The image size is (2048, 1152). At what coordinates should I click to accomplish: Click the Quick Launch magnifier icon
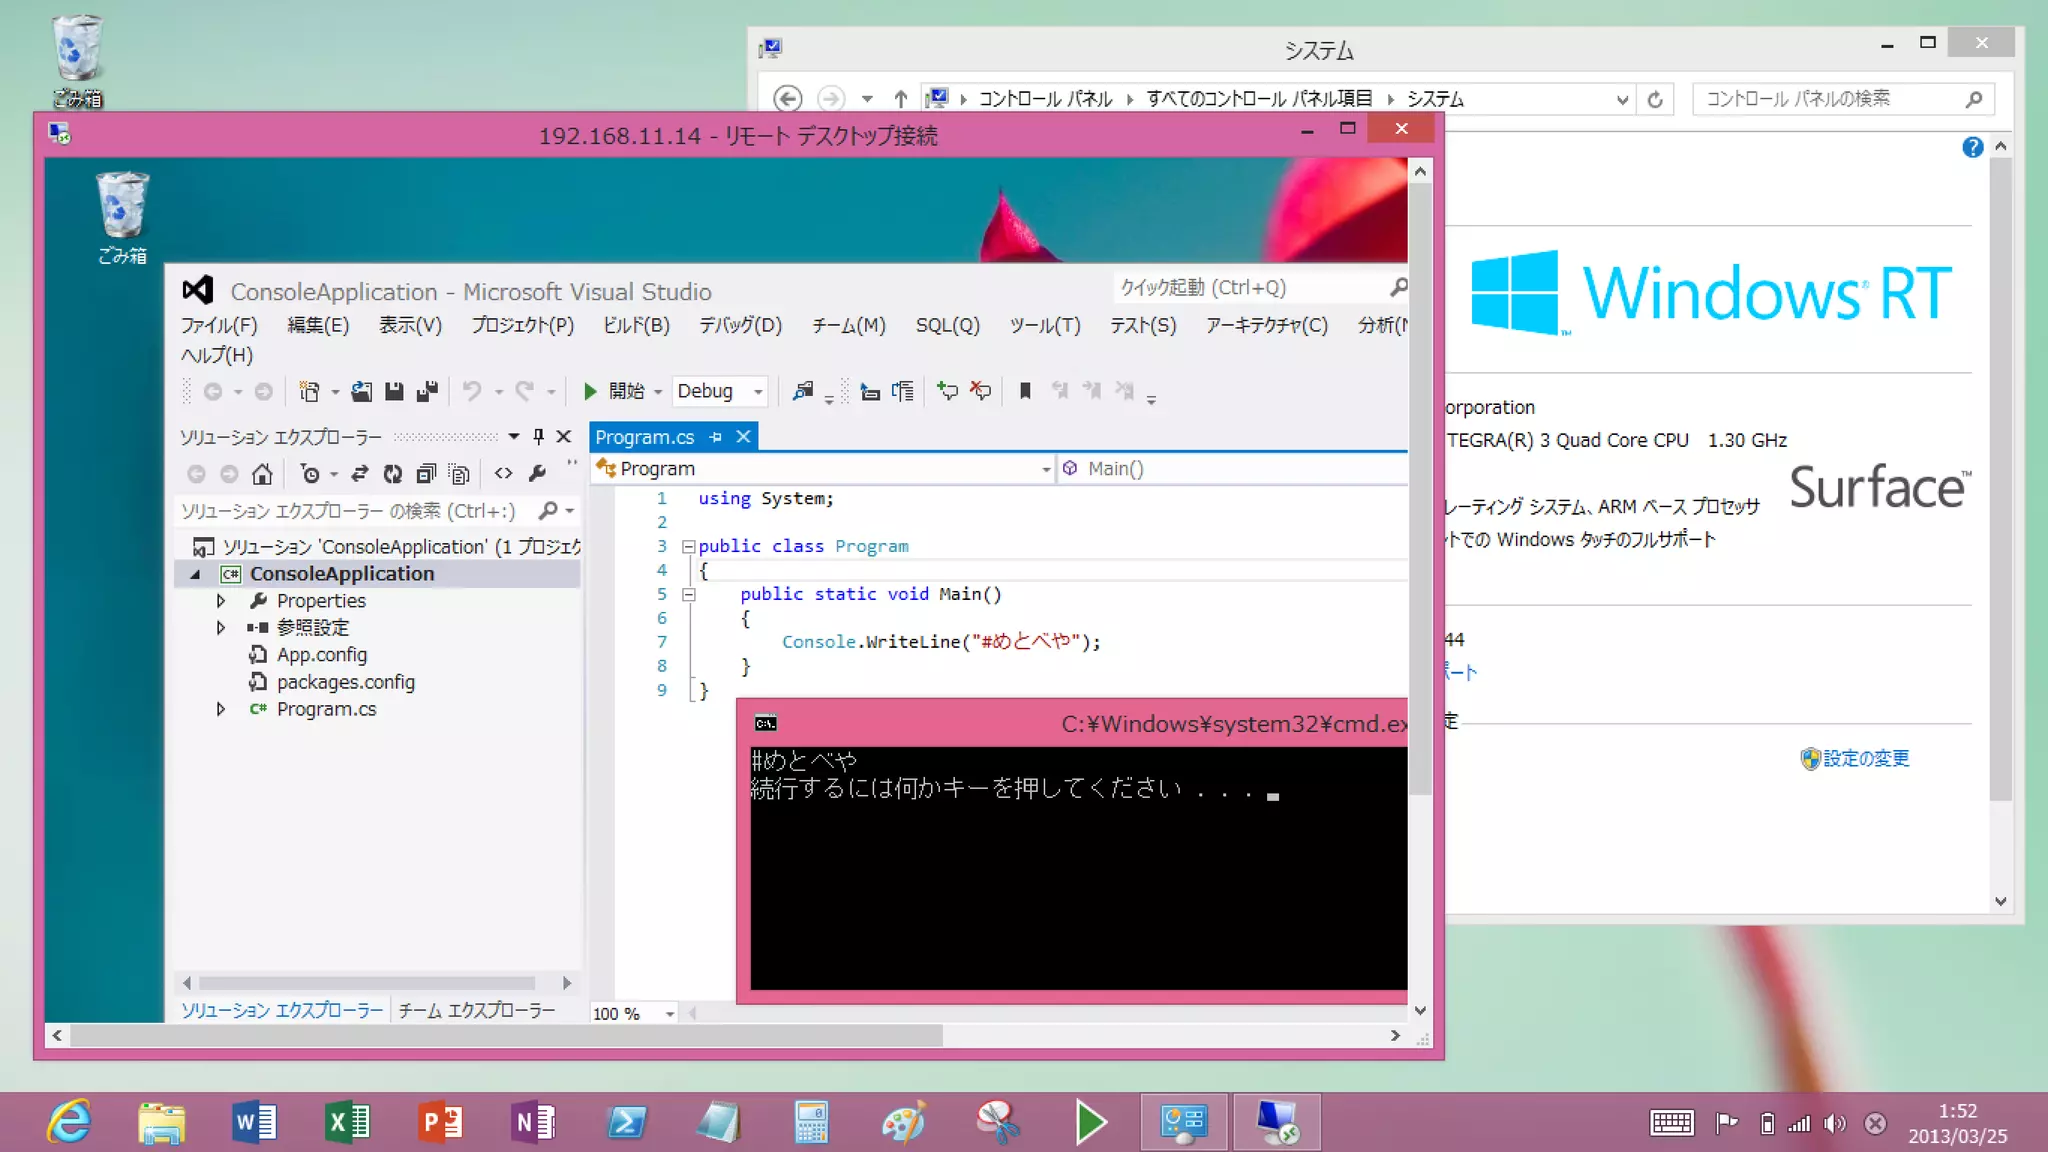(x=1398, y=288)
